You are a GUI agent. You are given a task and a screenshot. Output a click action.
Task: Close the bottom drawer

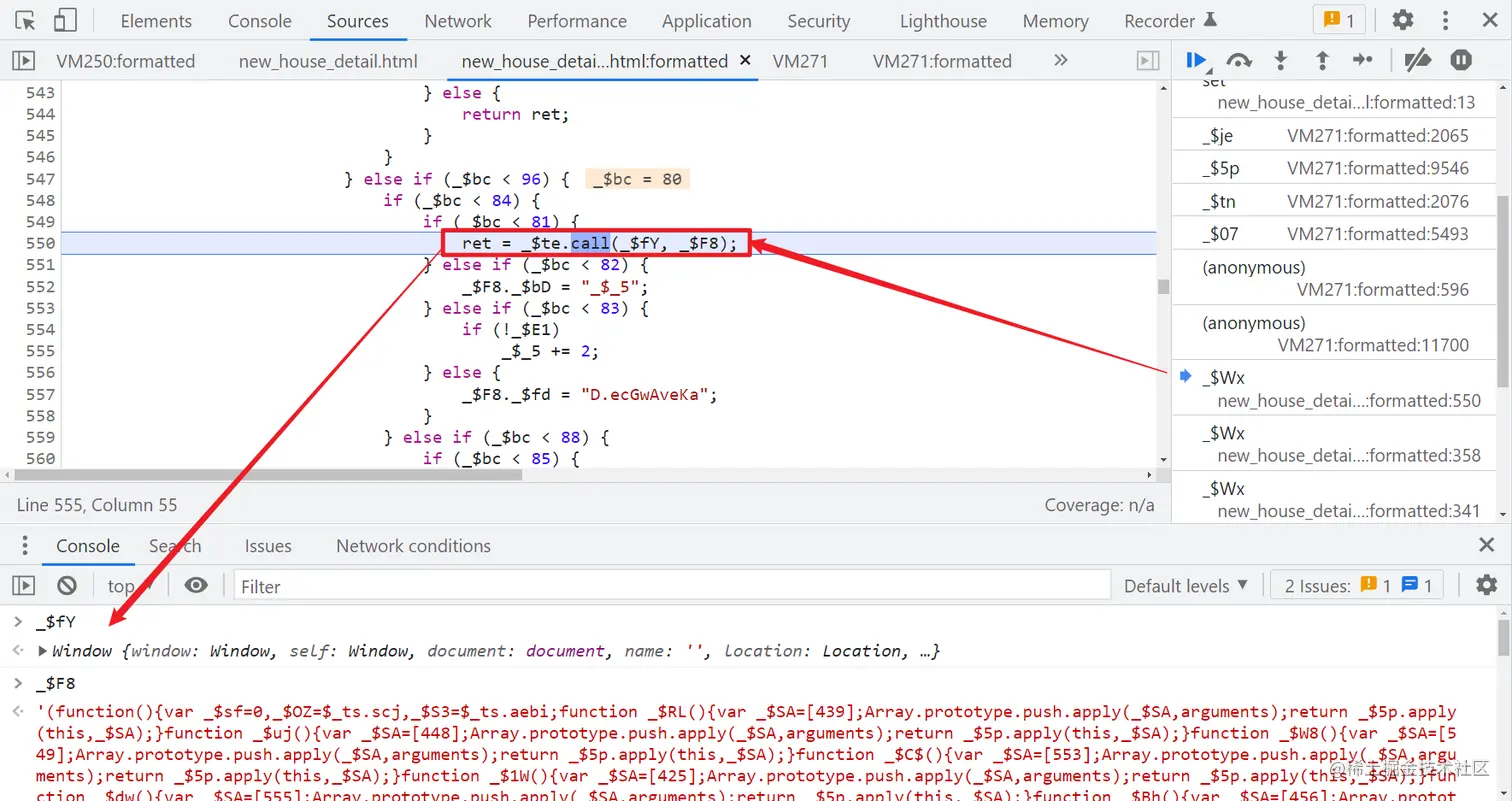click(x=1487, y=545)
